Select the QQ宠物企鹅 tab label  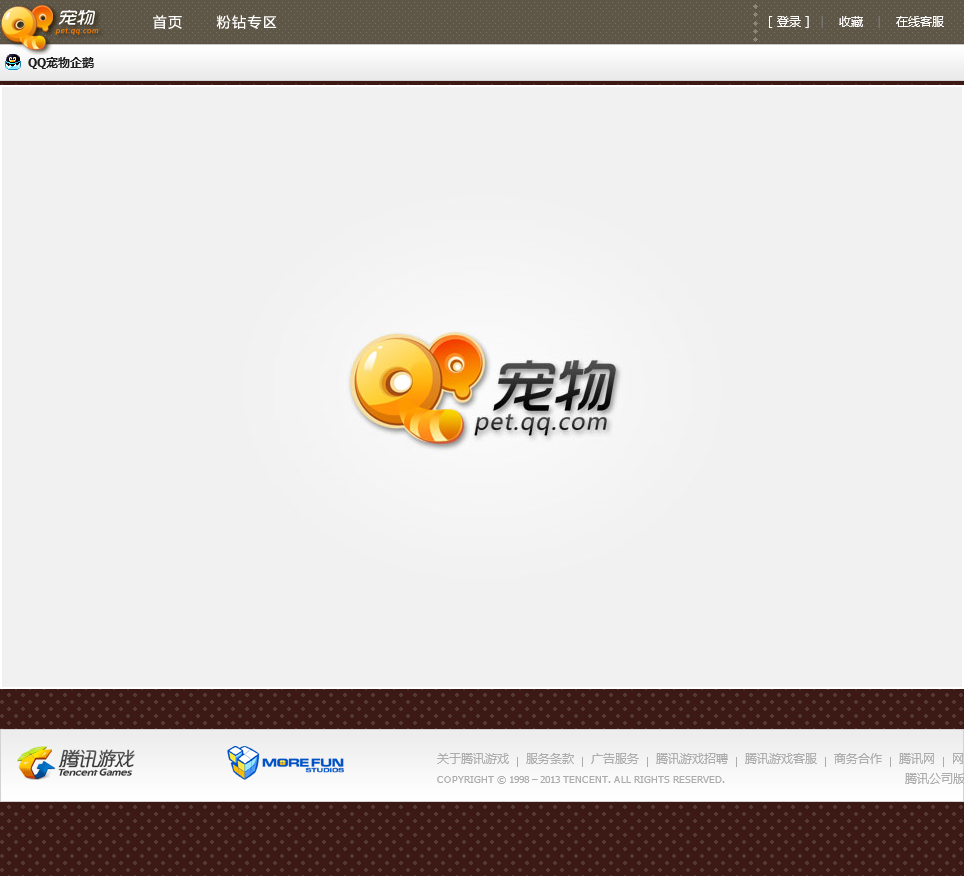point(61,63)
